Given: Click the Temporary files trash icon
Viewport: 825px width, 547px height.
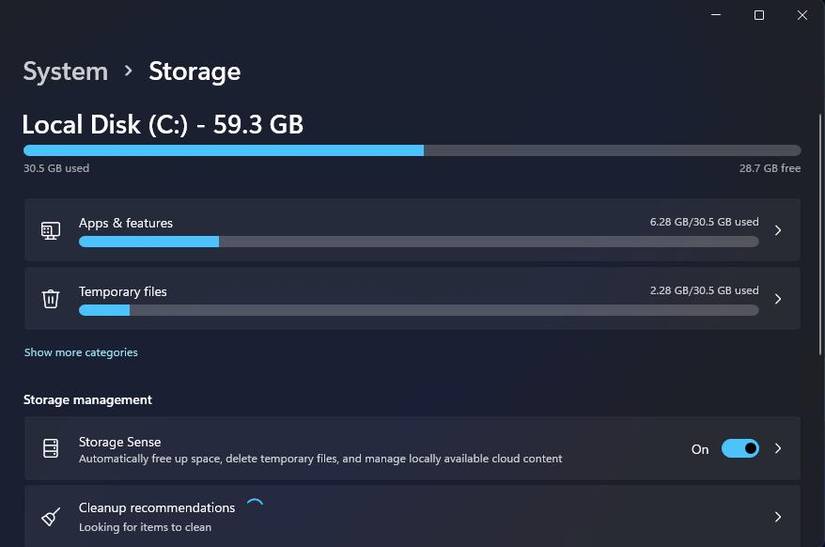Looking at the screenshot, I should [50, 298].
